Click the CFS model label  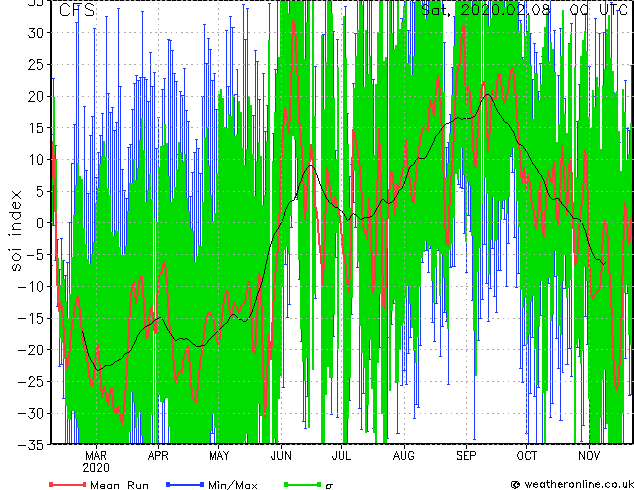click(x=77, y=10)
